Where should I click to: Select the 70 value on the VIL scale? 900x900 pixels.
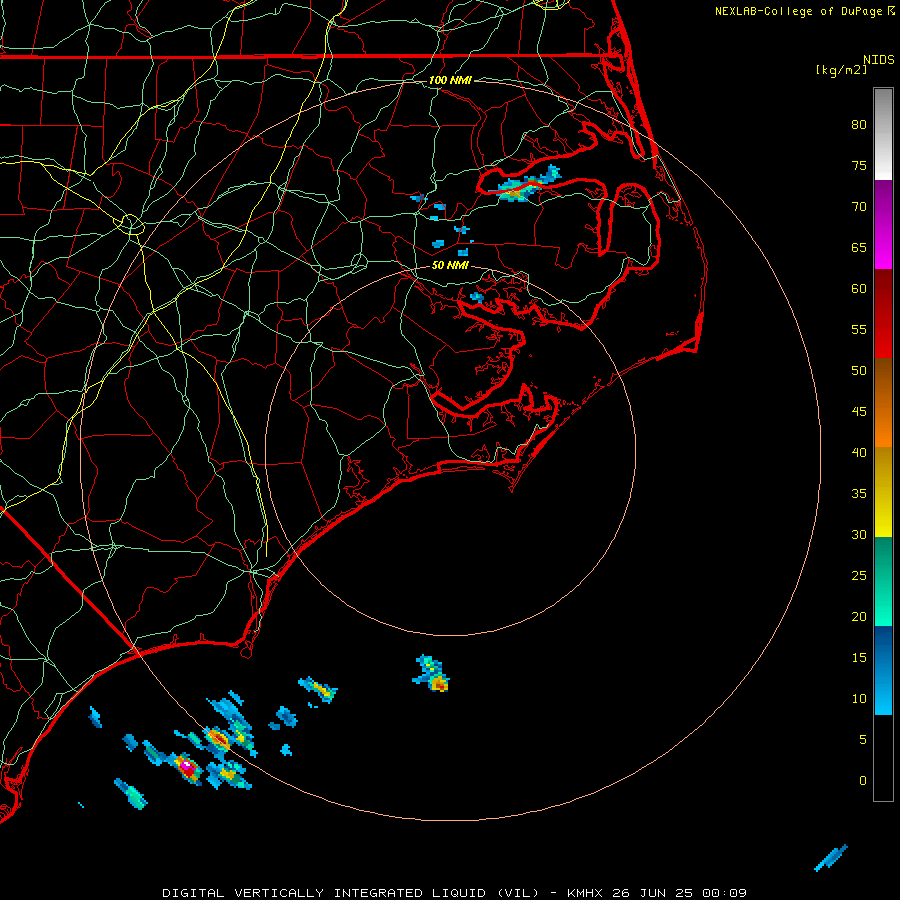click(x=859, y=207)
